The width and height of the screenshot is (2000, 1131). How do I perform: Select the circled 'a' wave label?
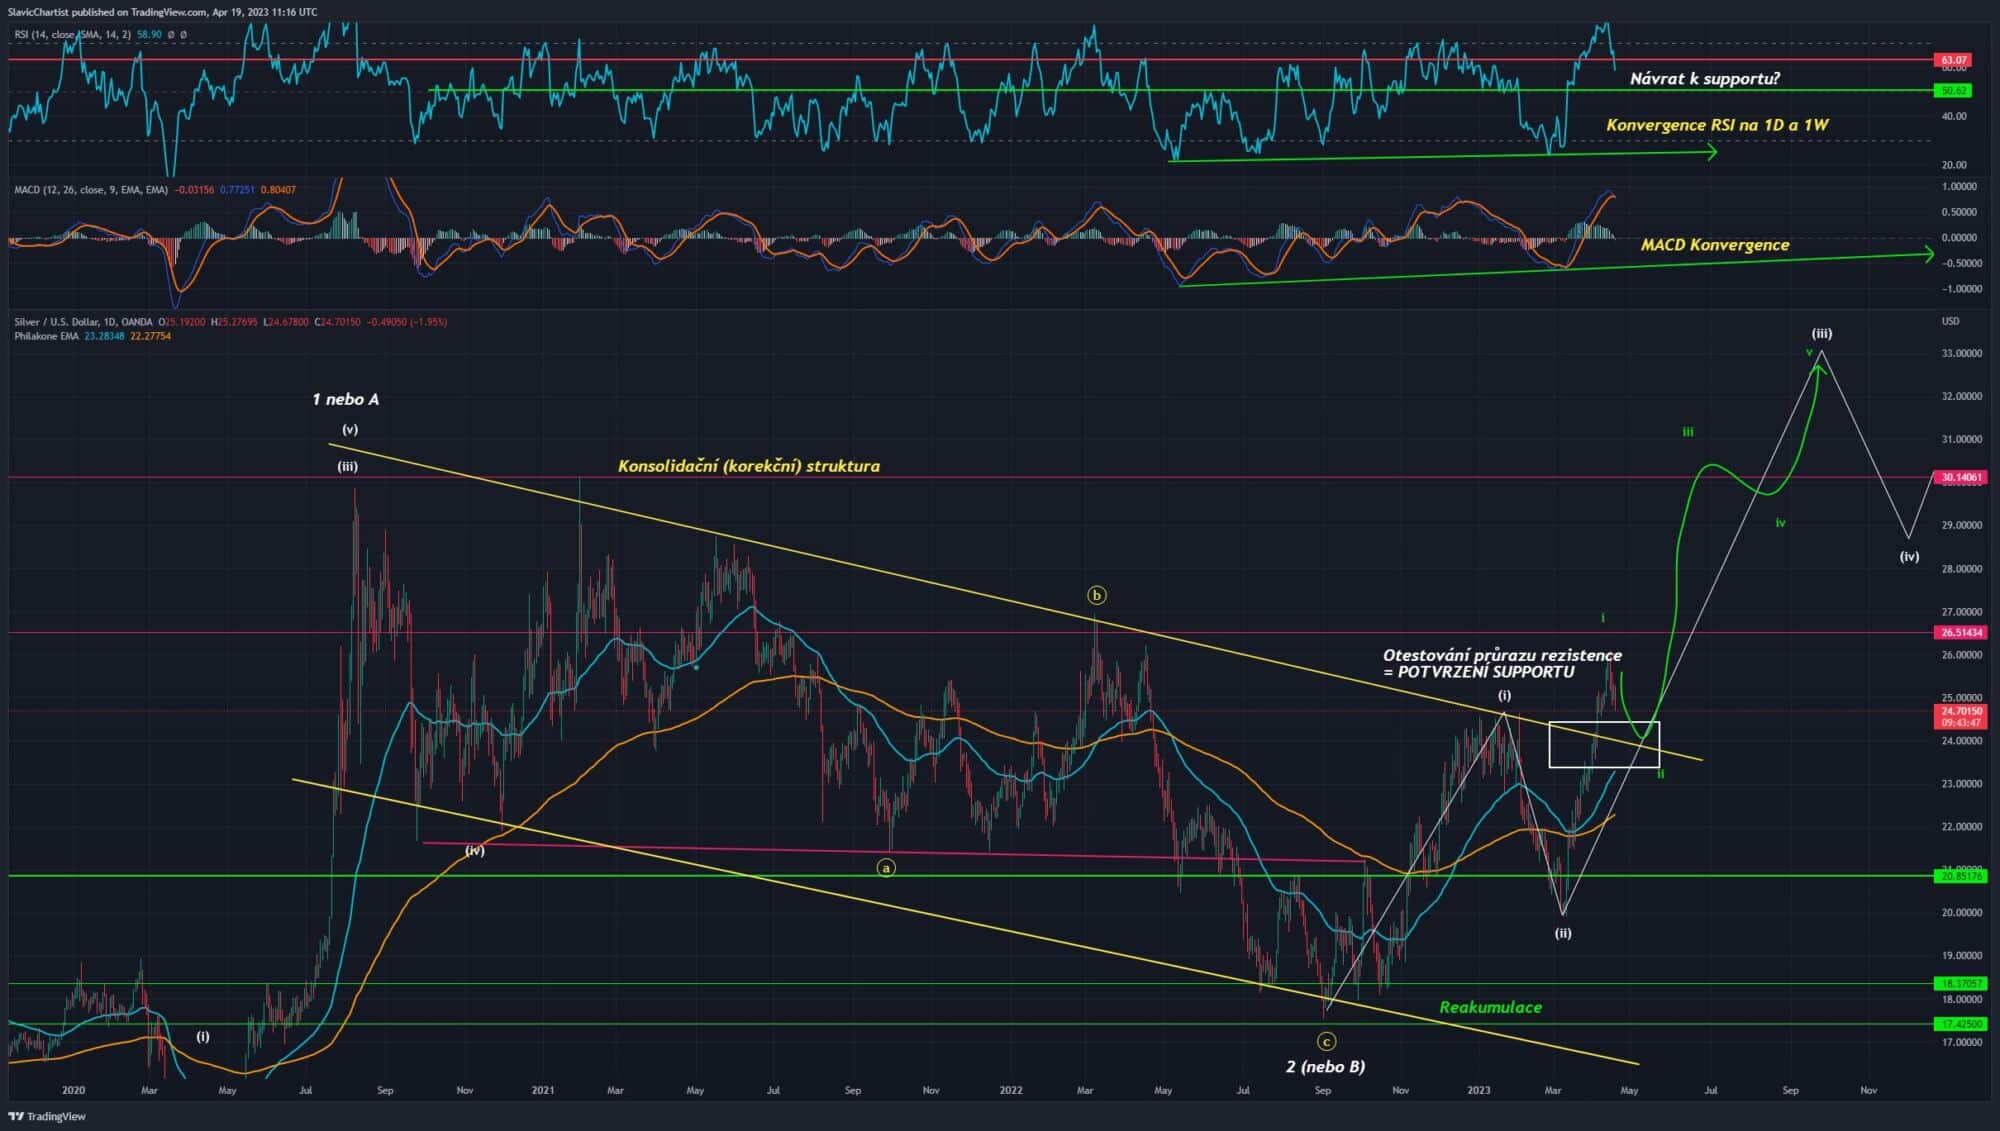pyautogui.click(x=886, y=868)
